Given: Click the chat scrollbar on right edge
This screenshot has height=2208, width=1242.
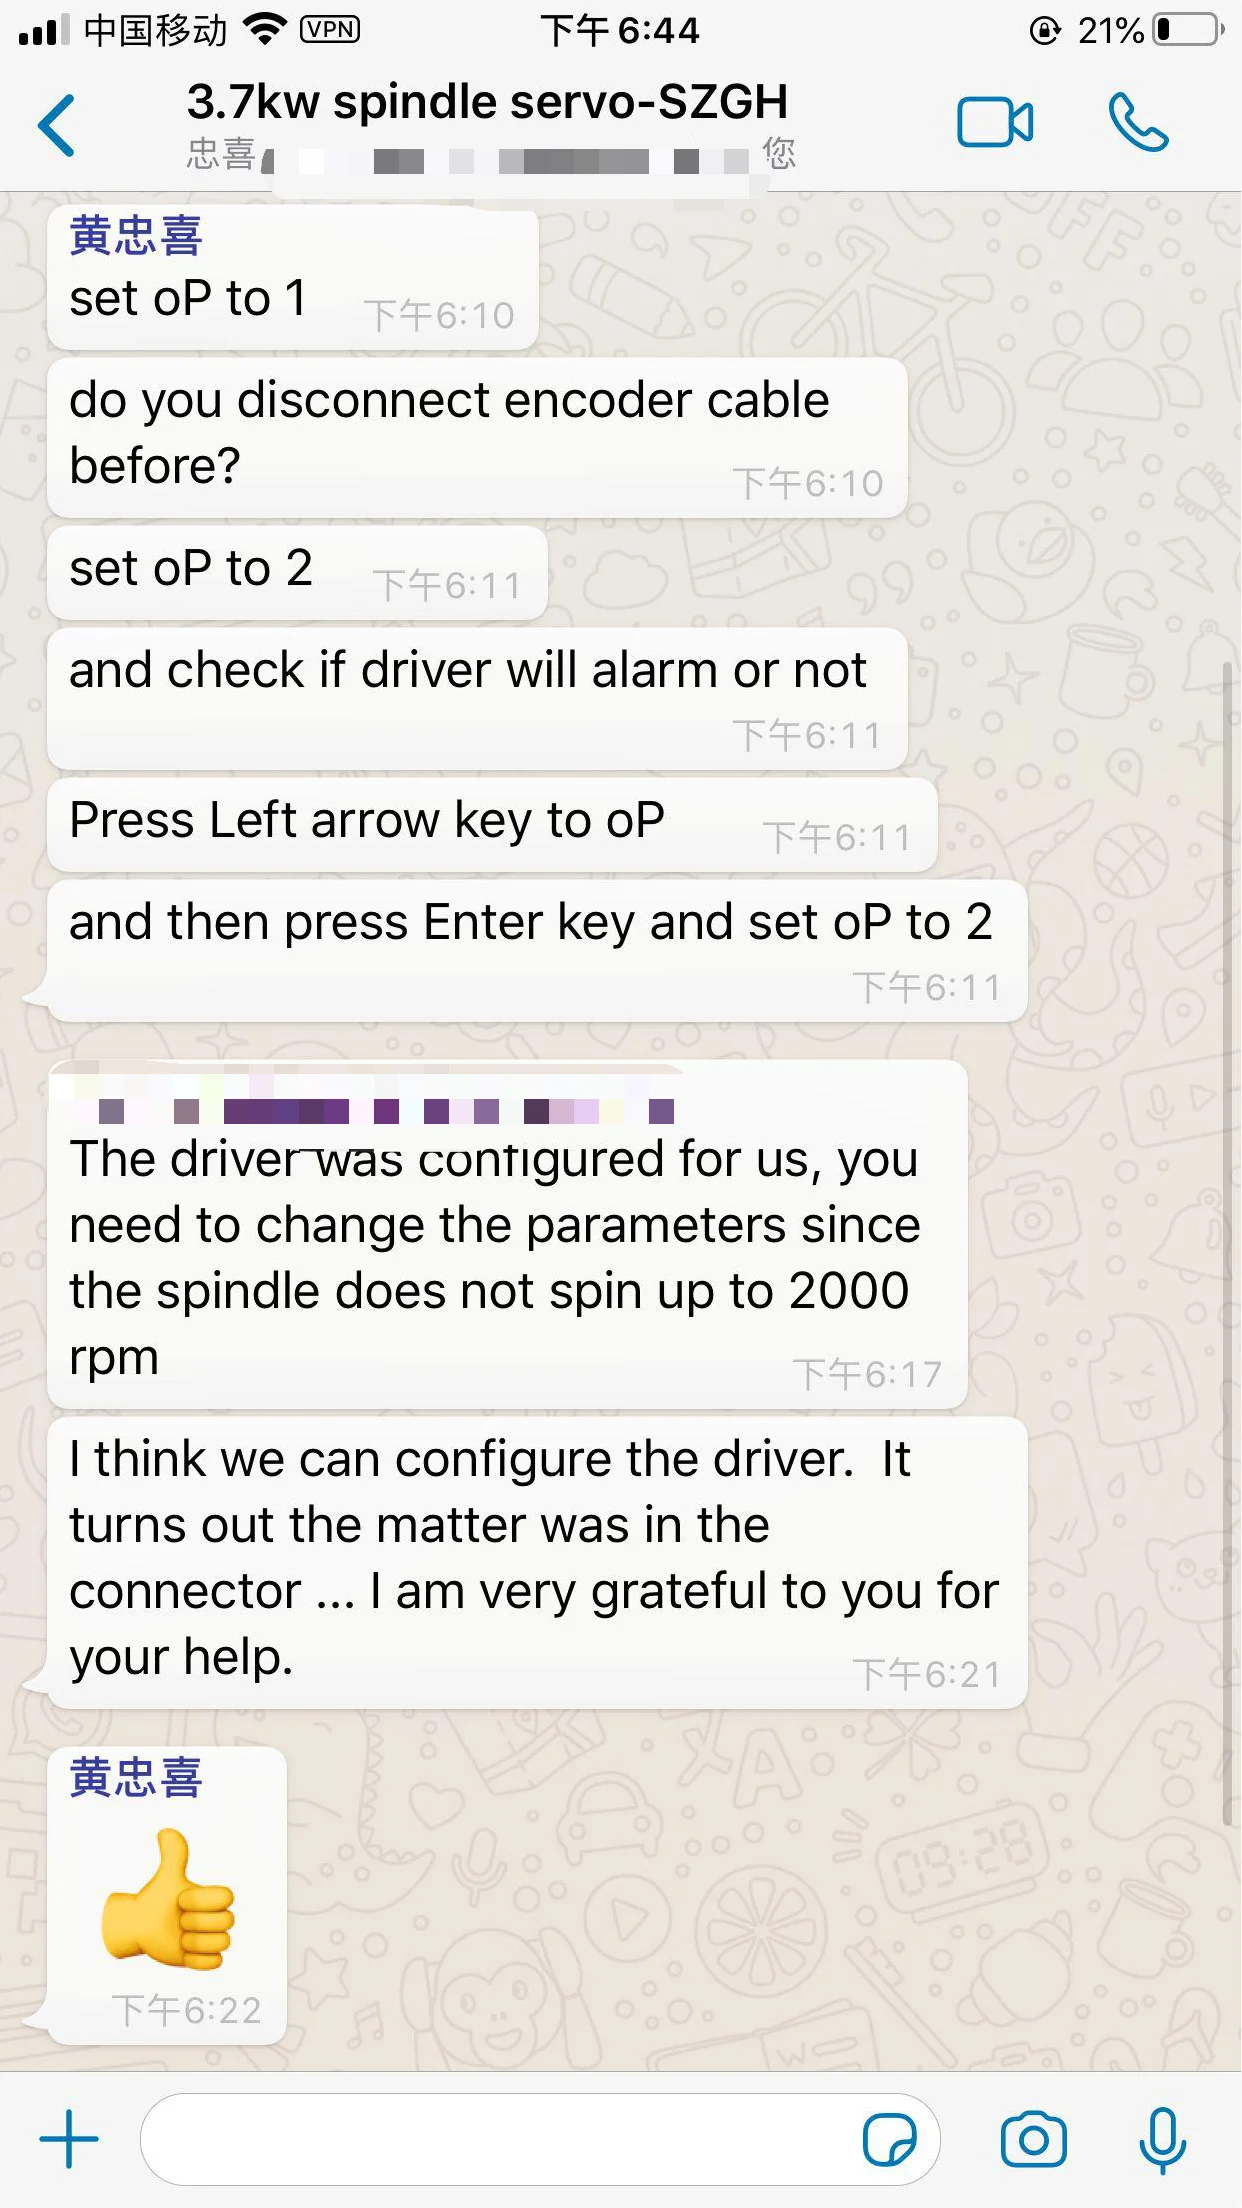Looking at the screenshot, I should [1228, 1245].
